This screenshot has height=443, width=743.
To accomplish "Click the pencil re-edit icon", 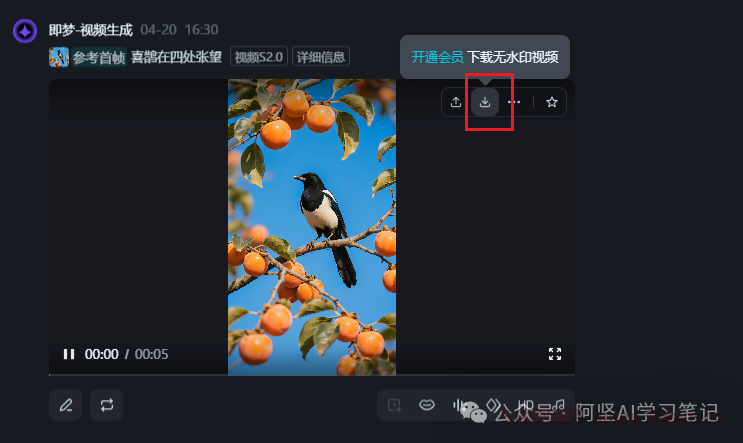I will pos(66,405).
